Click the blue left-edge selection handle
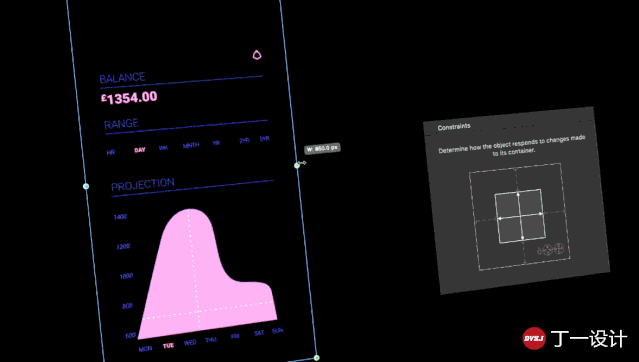639x362 pixels. click(86, 186)
